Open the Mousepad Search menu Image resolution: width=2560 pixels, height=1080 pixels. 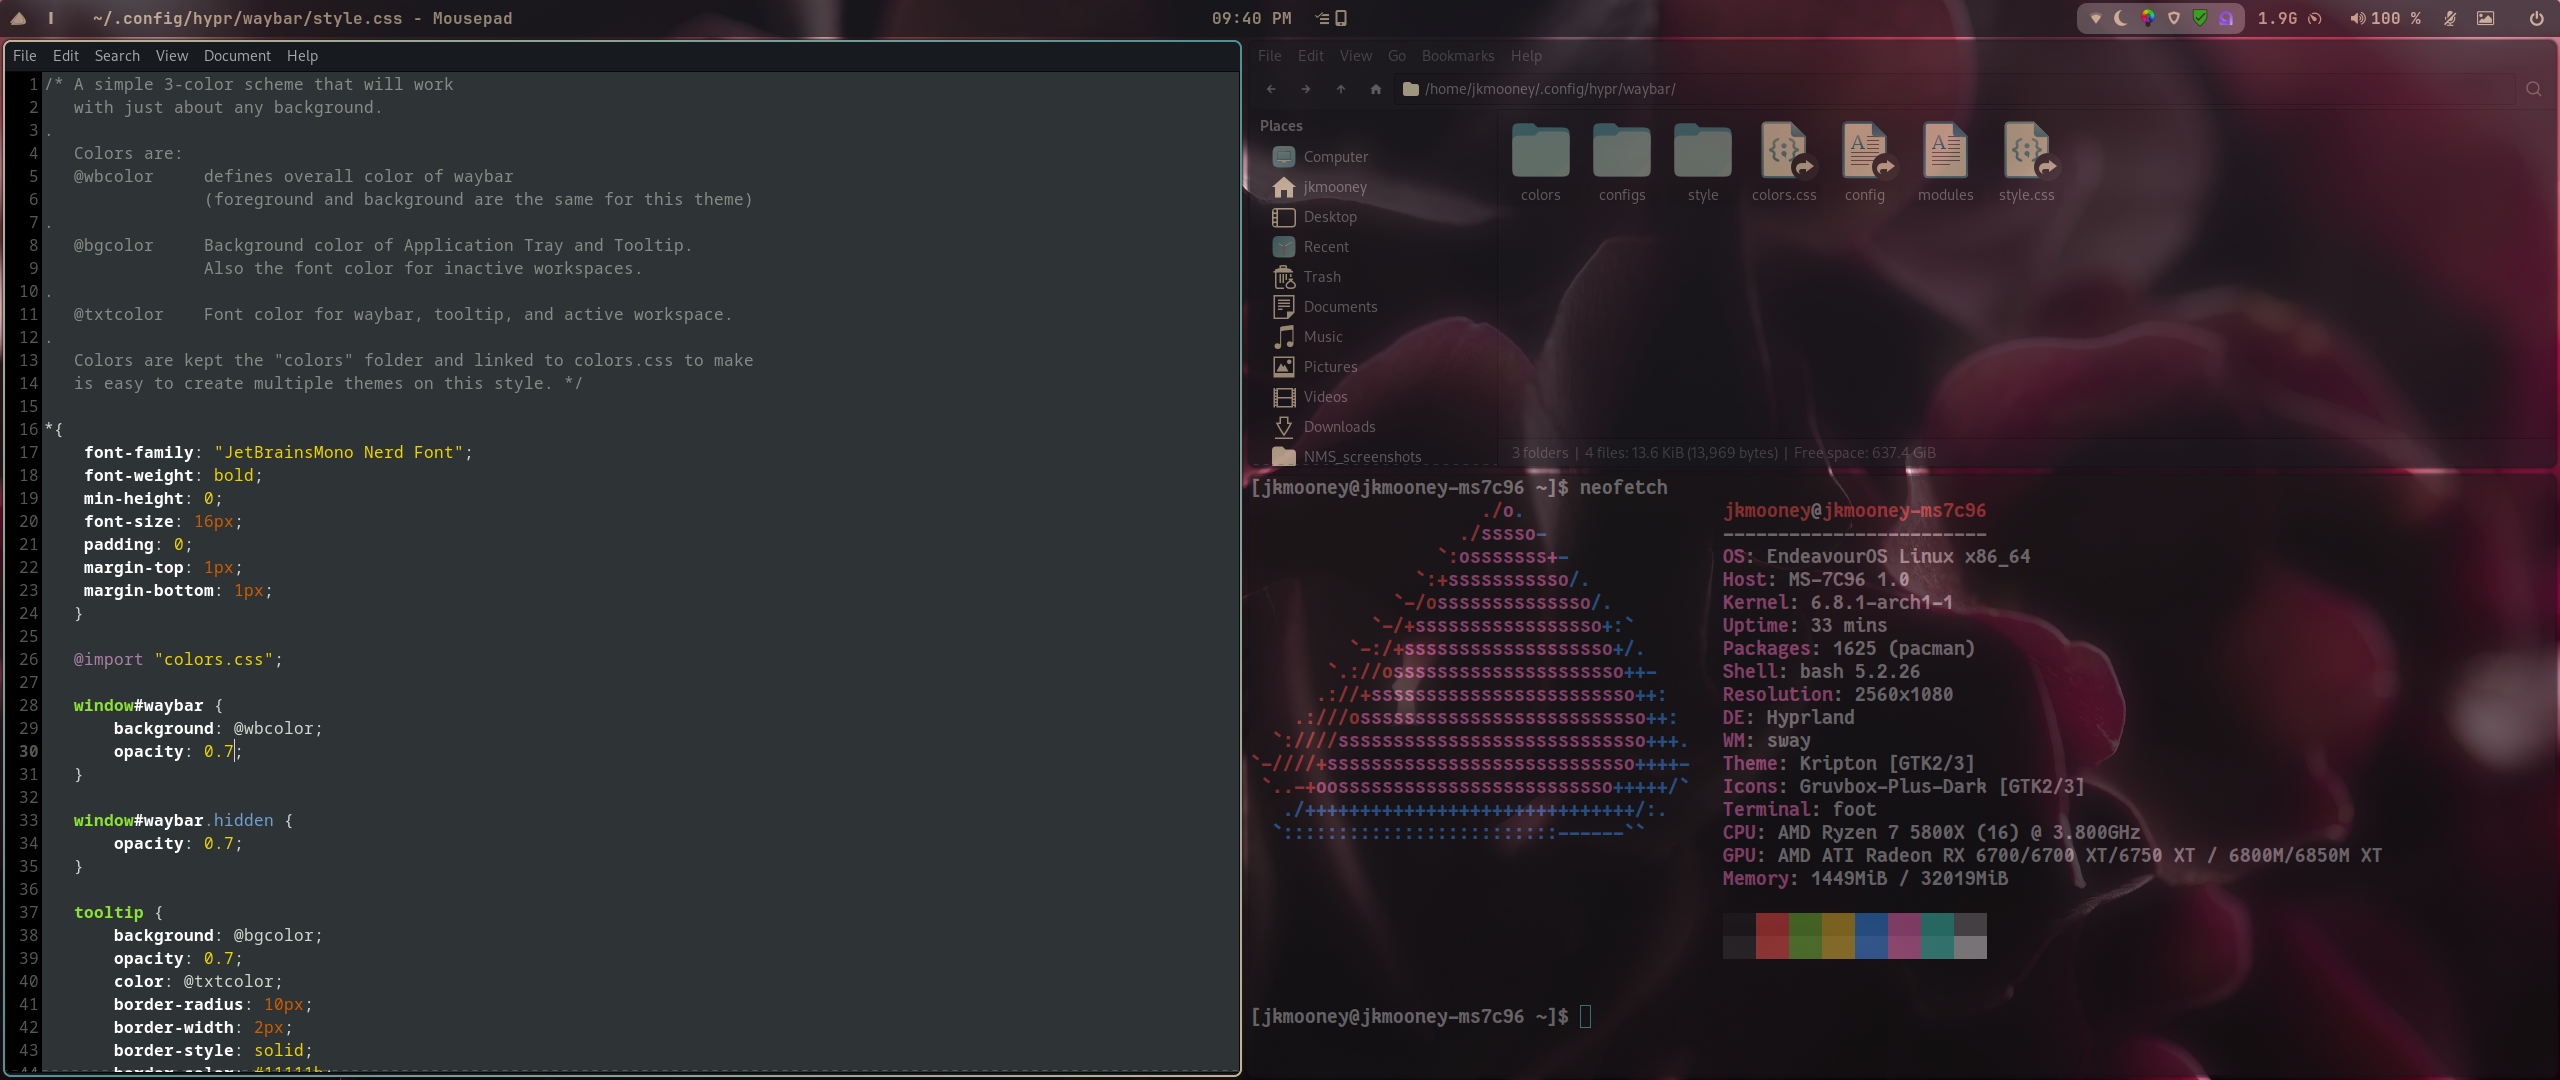click(x=117, y=56)
